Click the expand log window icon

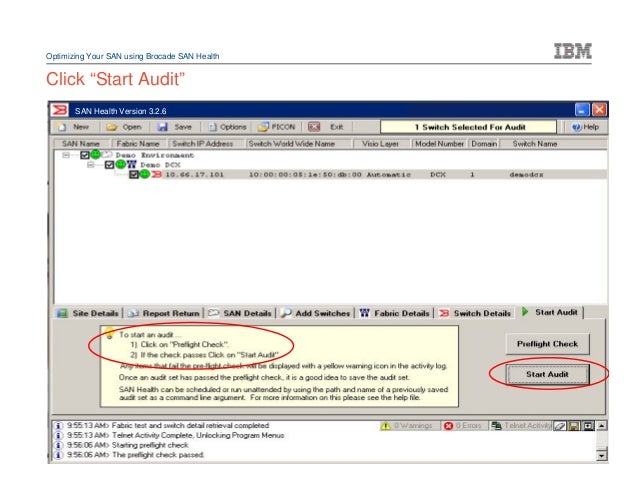(588, 426)
